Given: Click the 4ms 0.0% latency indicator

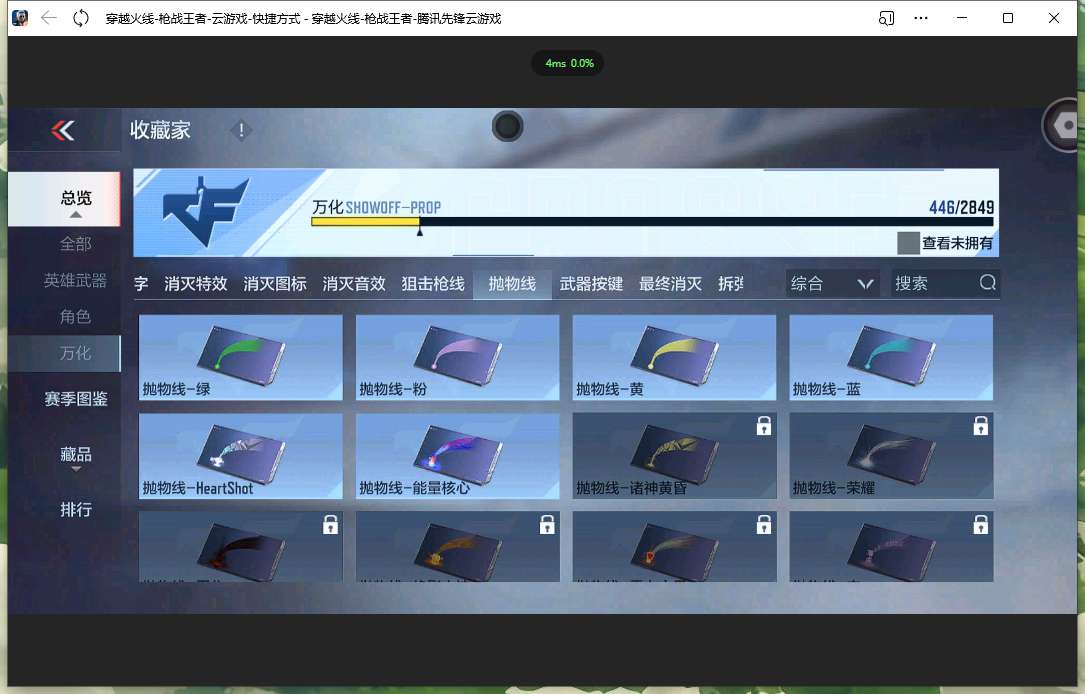Looking at the screenshot, I should (x=569, y=63).
